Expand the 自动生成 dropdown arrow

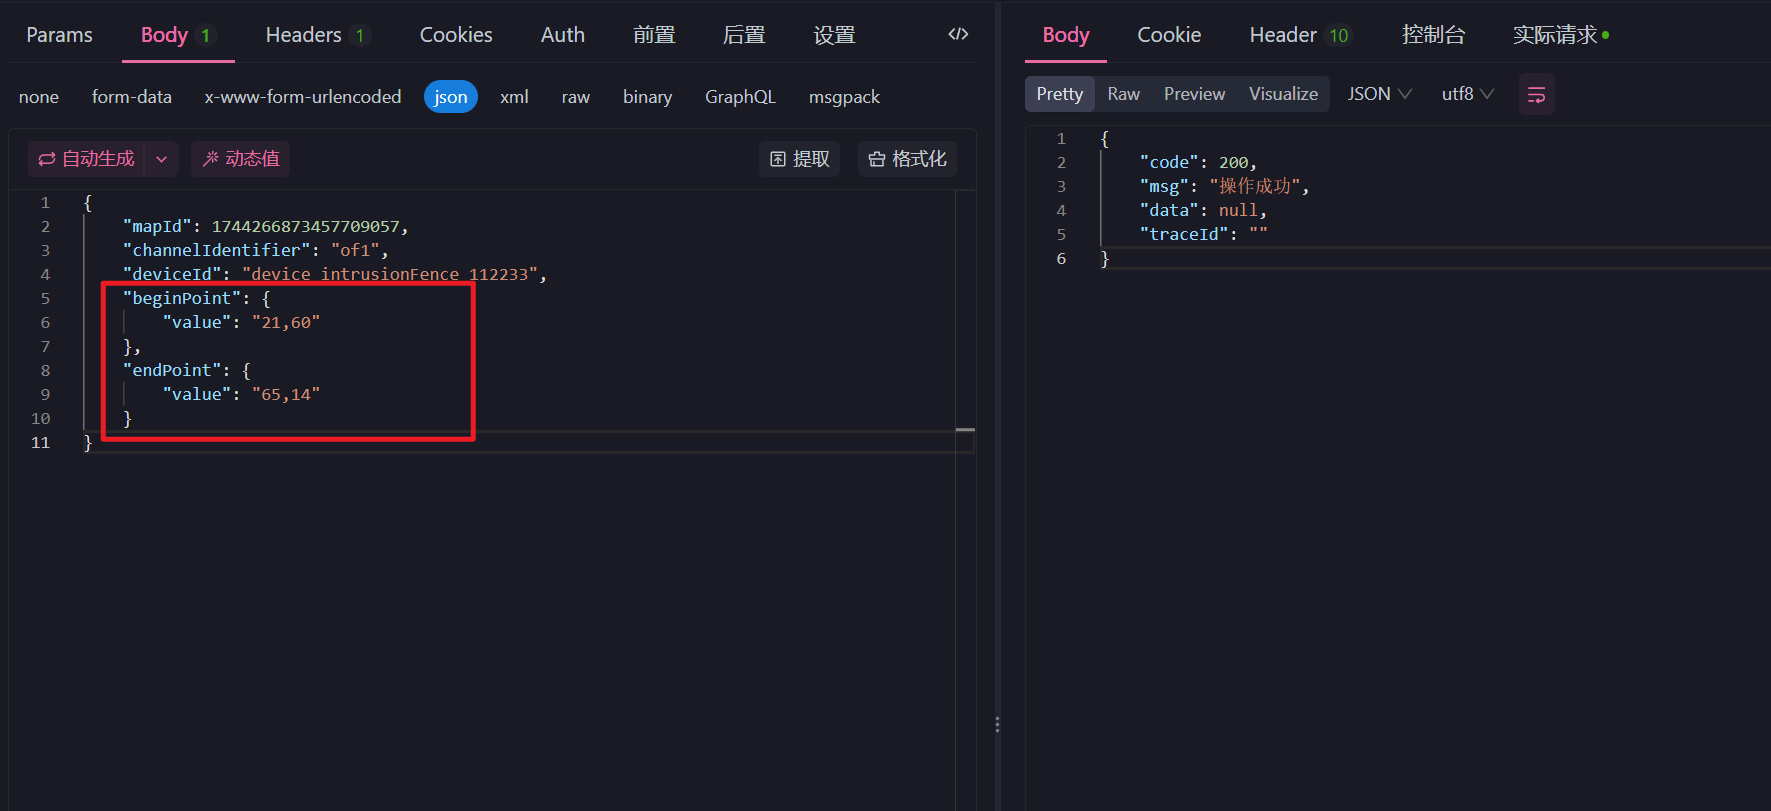[161, 159]
